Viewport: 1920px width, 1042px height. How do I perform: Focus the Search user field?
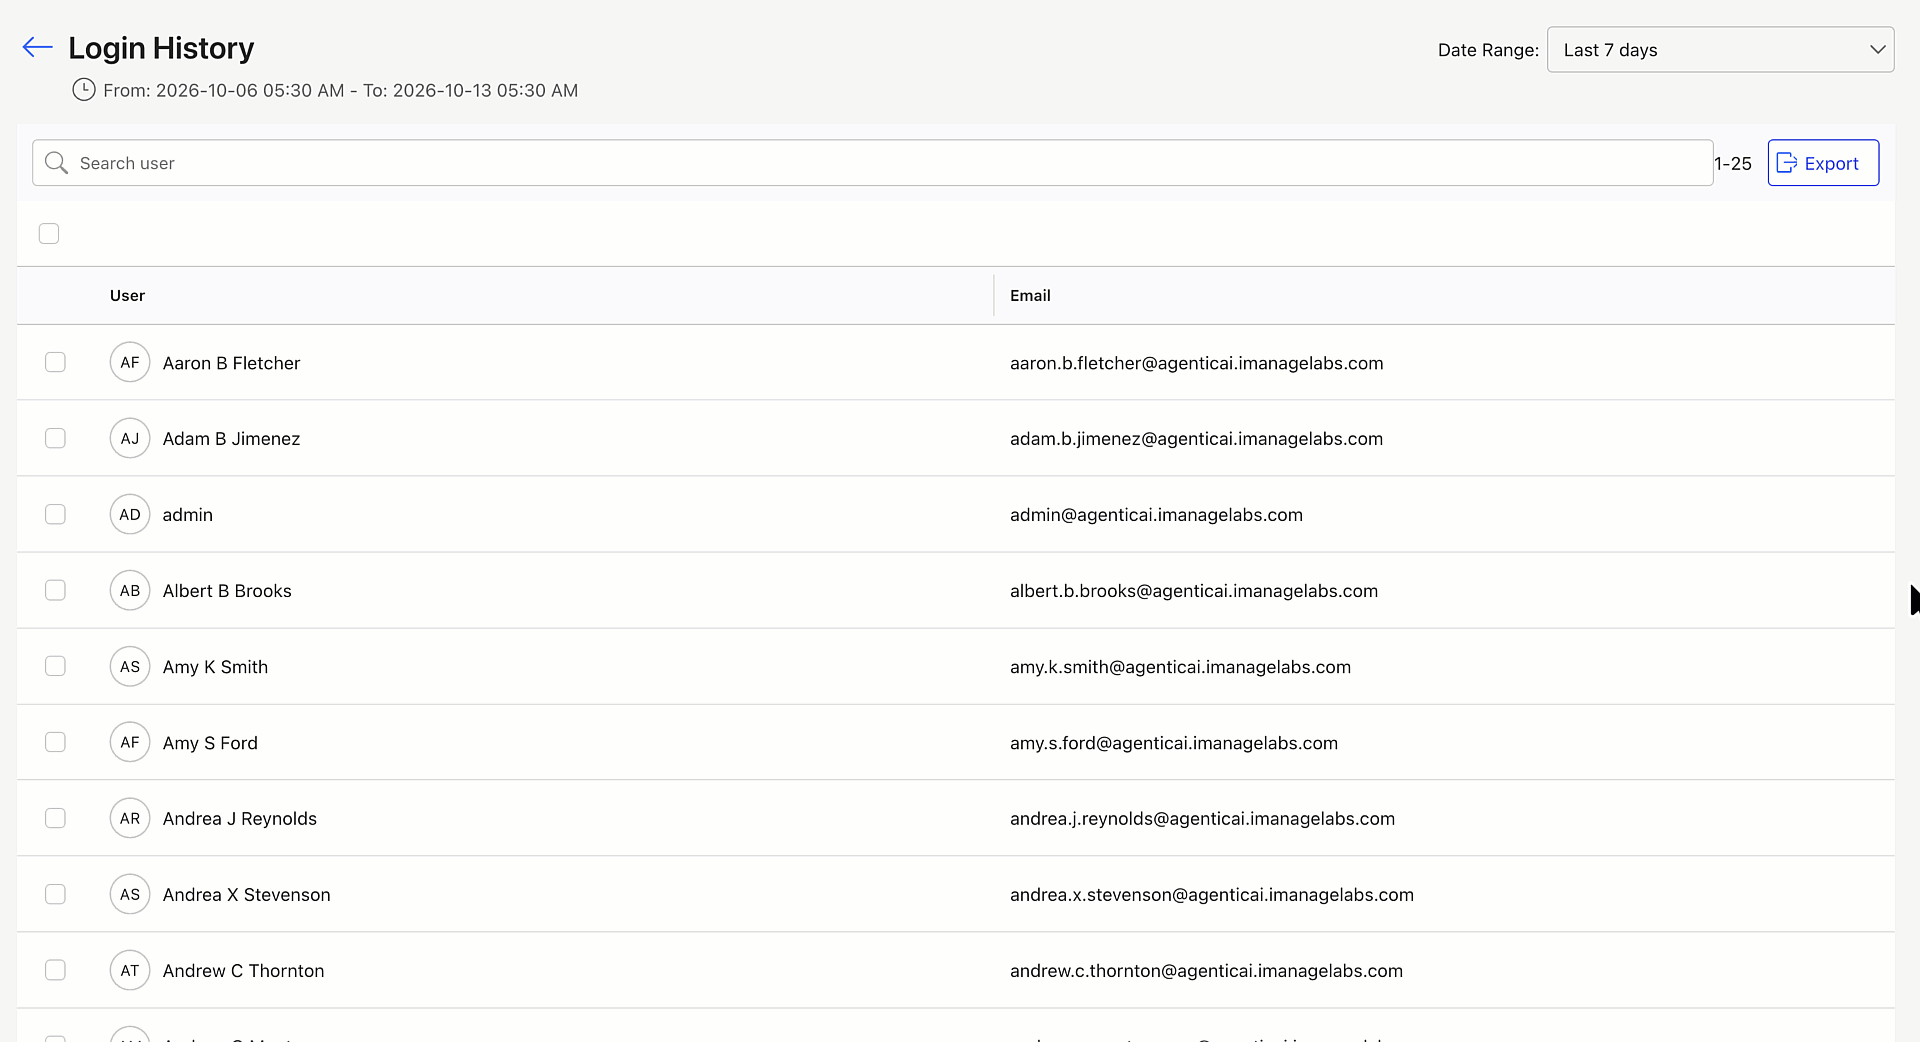tap(872, 163)
